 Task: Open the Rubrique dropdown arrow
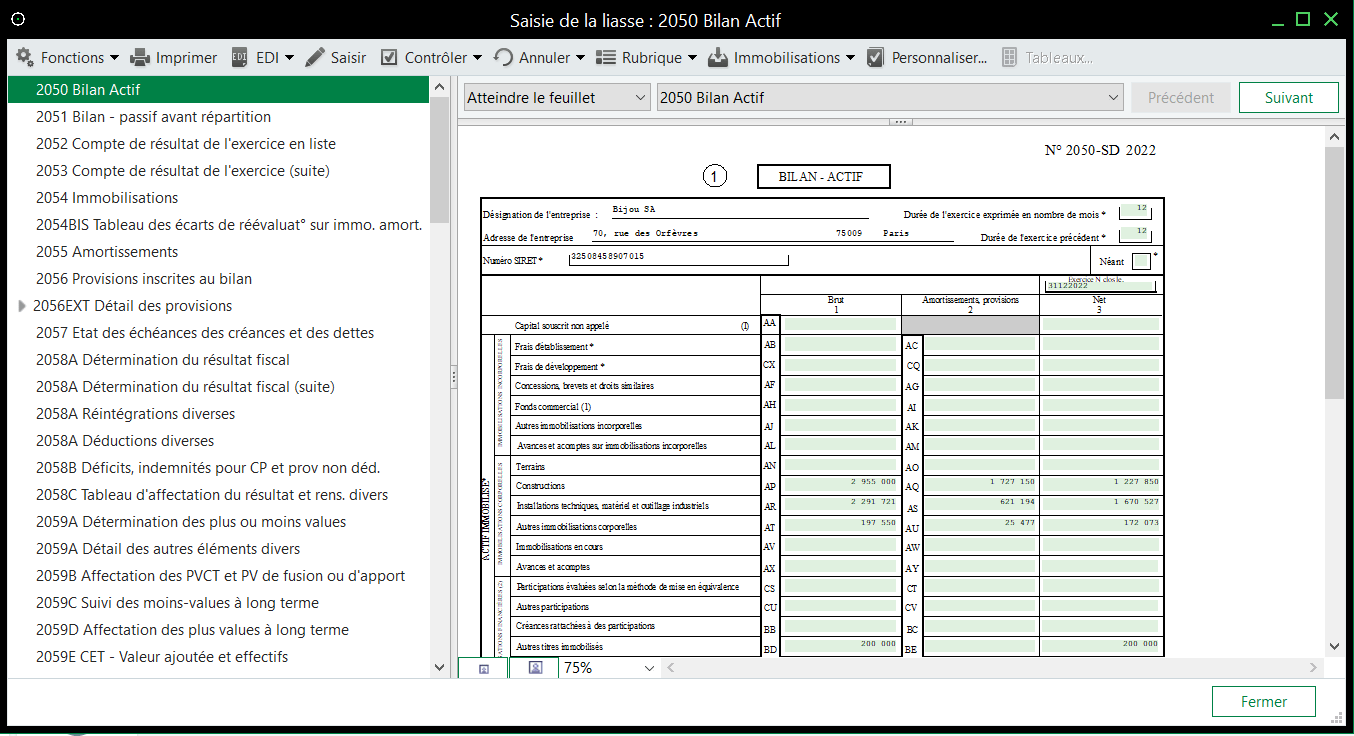(692, 58)
